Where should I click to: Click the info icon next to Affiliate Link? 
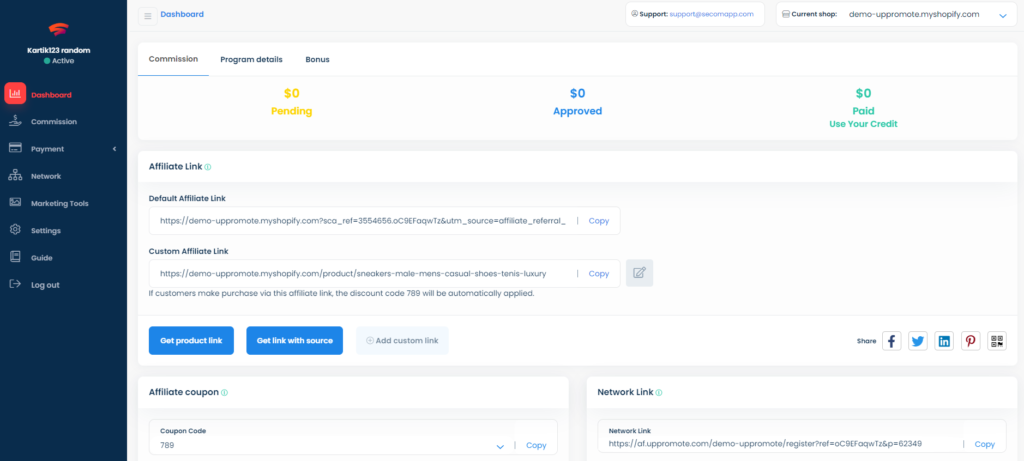(208, 167)
